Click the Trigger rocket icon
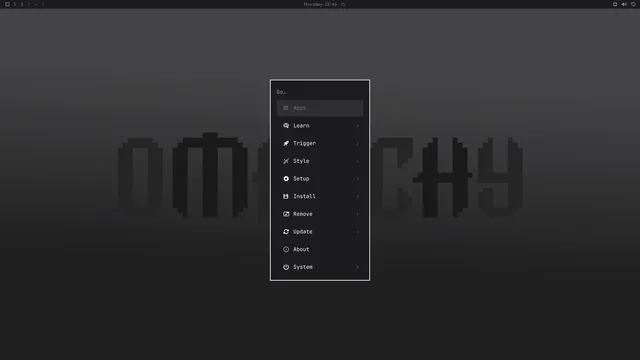 tap(286, 143)
